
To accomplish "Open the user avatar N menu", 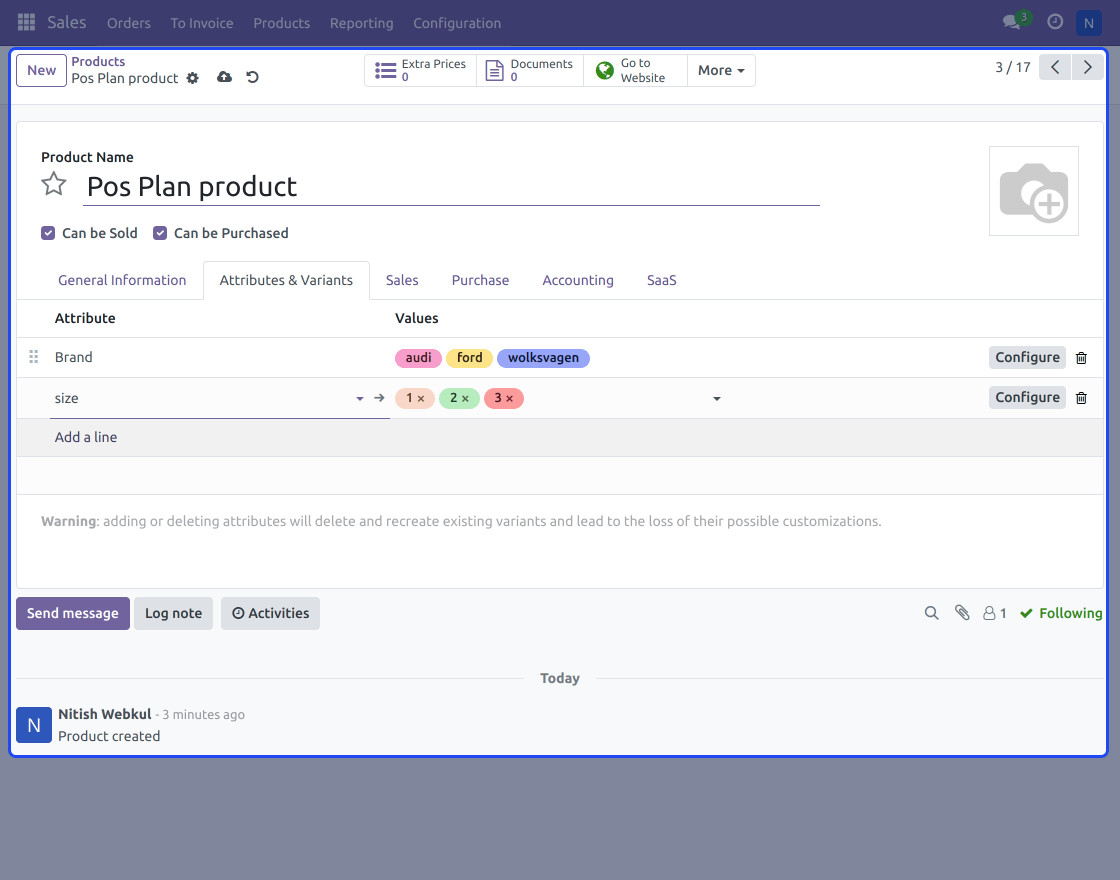I will click(x=1089, y=23).
